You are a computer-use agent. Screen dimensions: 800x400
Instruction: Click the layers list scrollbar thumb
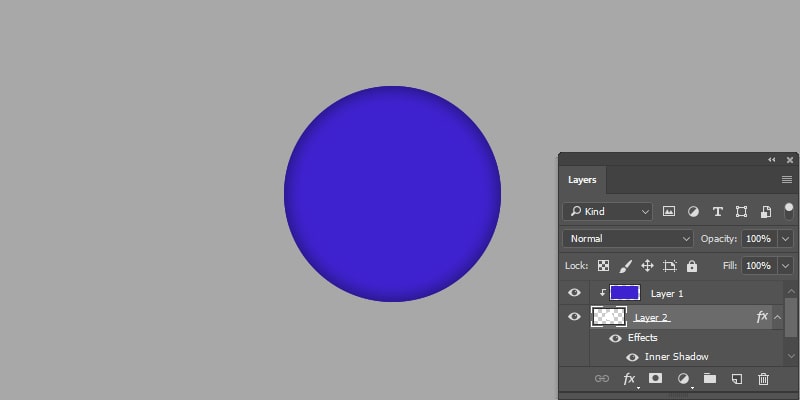(x=791, y=317)
